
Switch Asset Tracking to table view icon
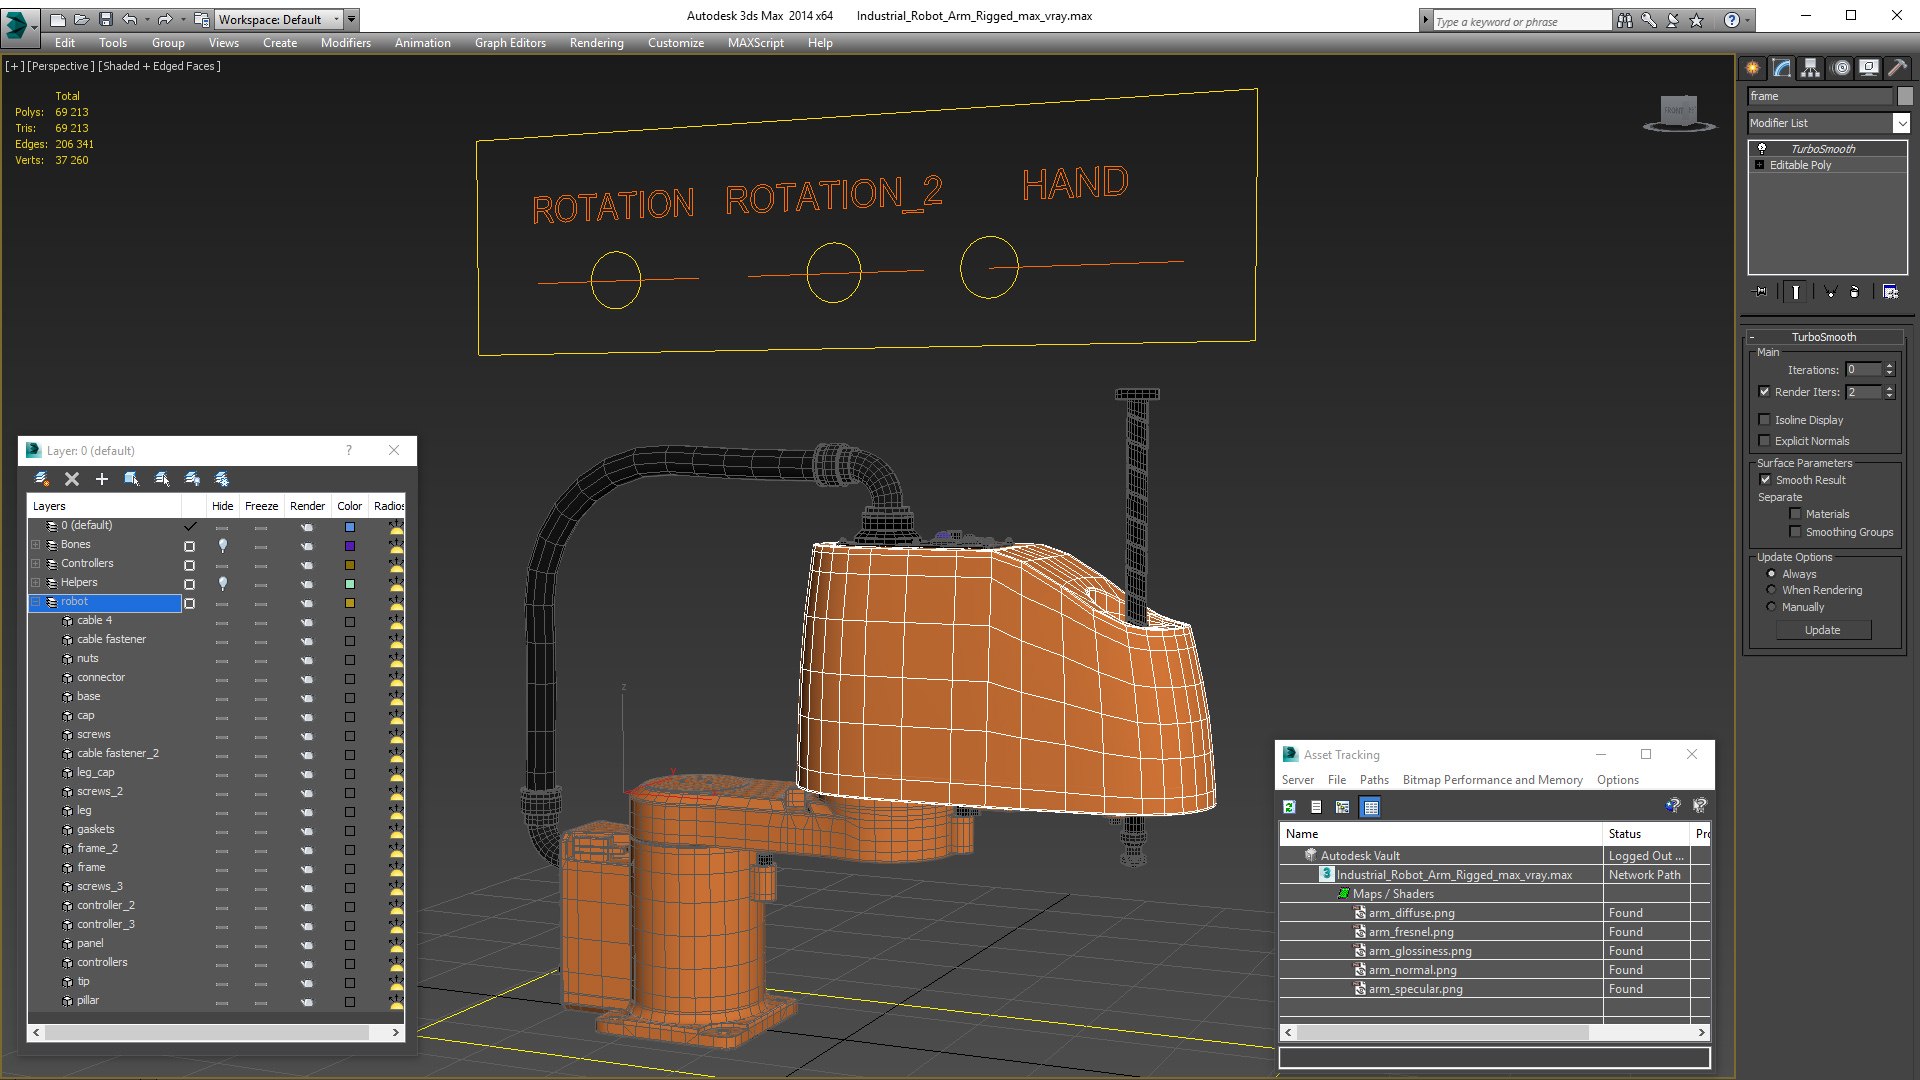pos(1371,807)
